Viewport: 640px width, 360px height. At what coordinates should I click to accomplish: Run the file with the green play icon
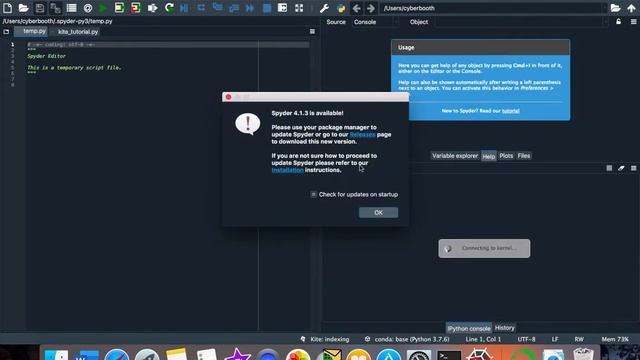click(103, 8)
